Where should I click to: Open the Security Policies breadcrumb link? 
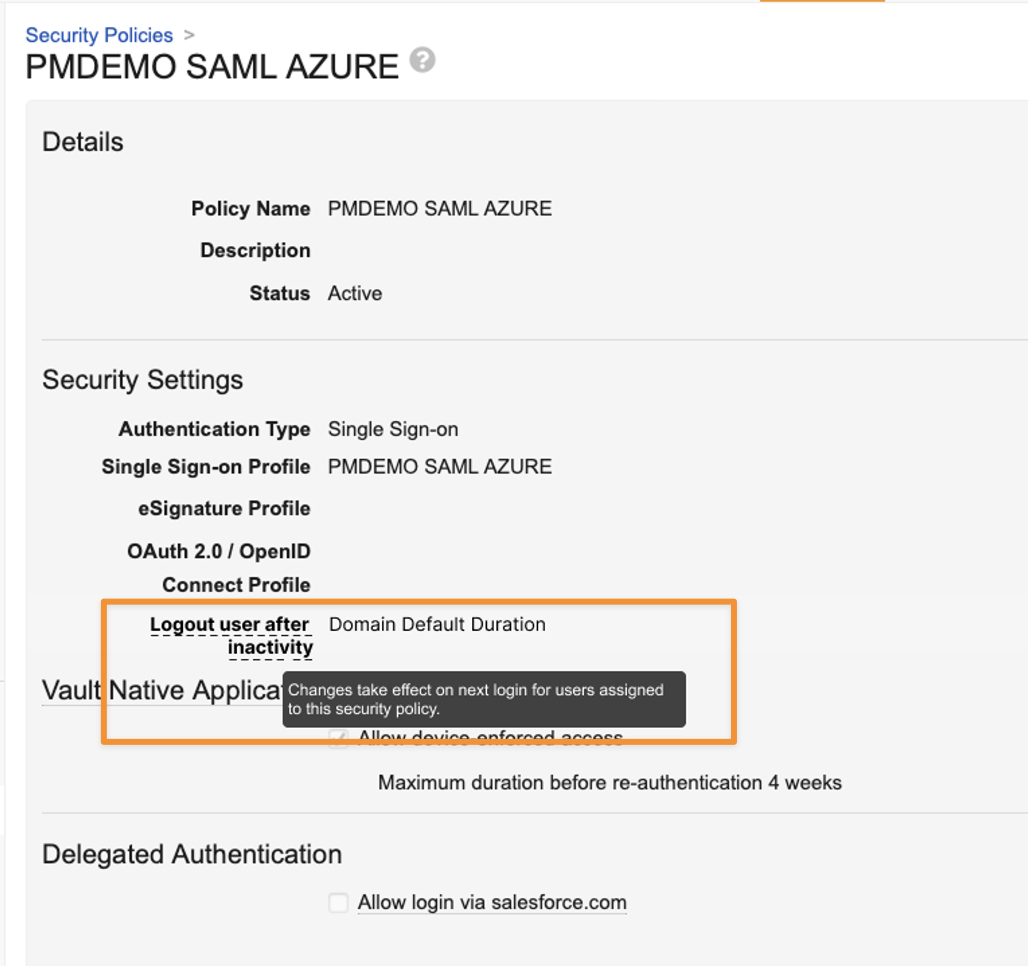click(99, 35)
